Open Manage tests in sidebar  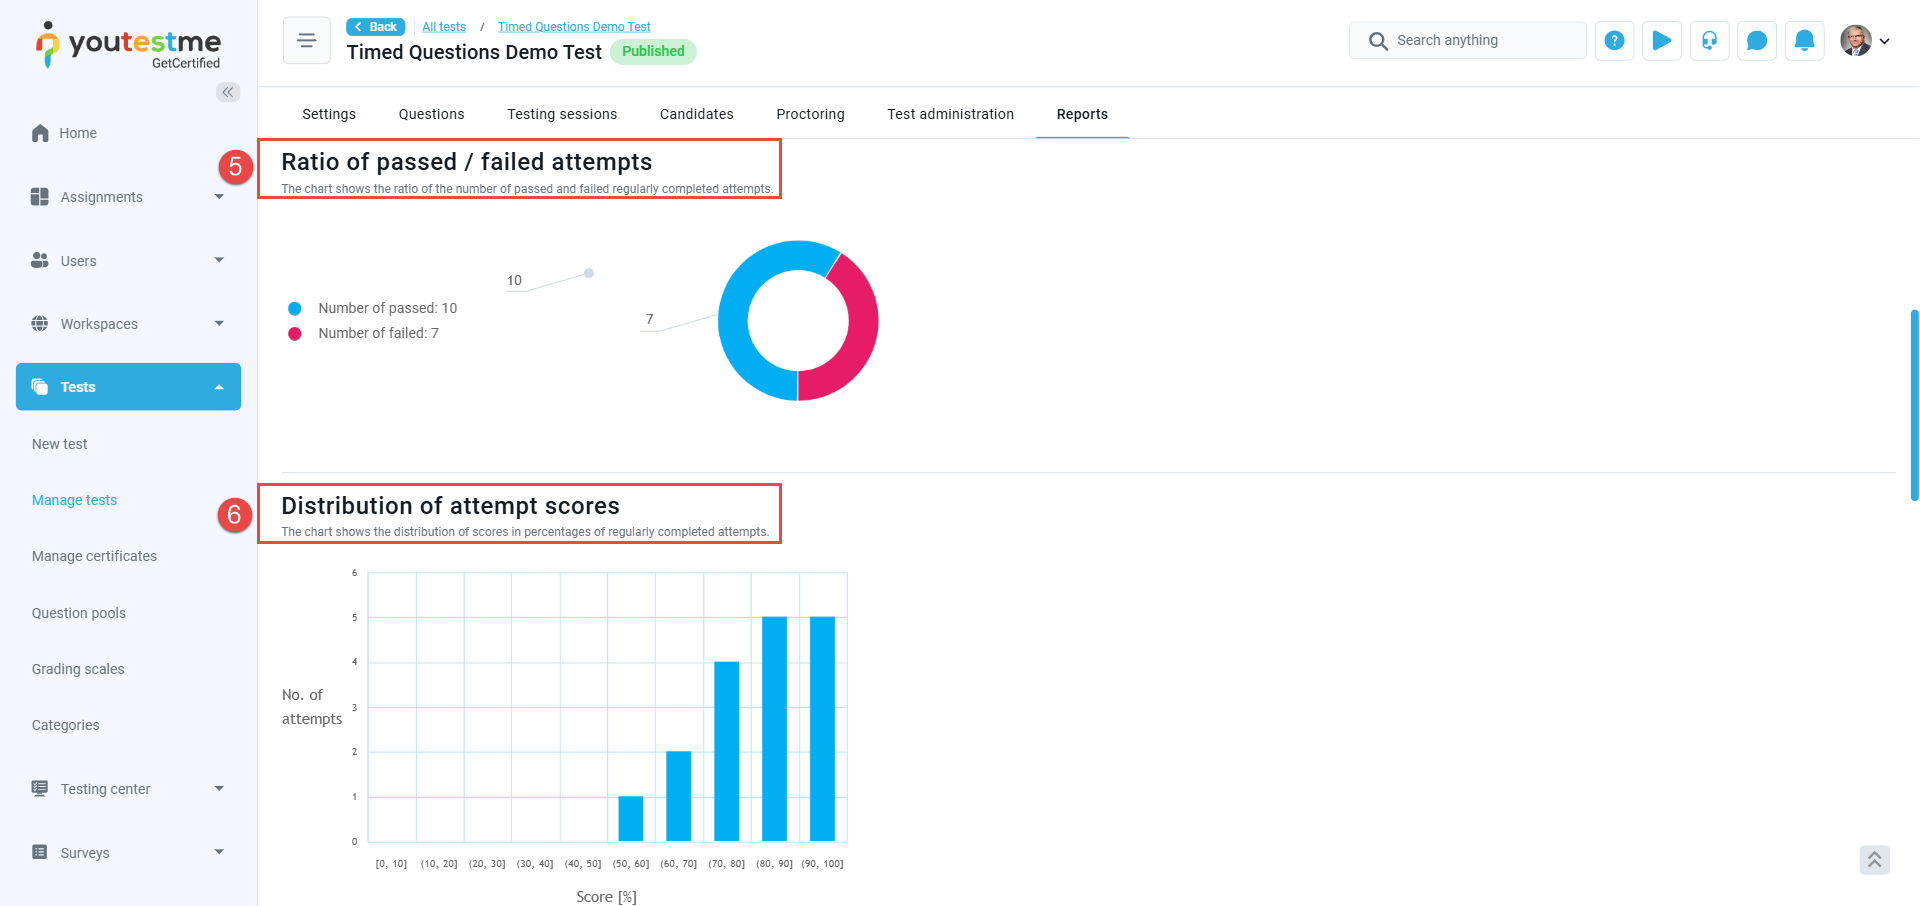click(x=74, y=500)
